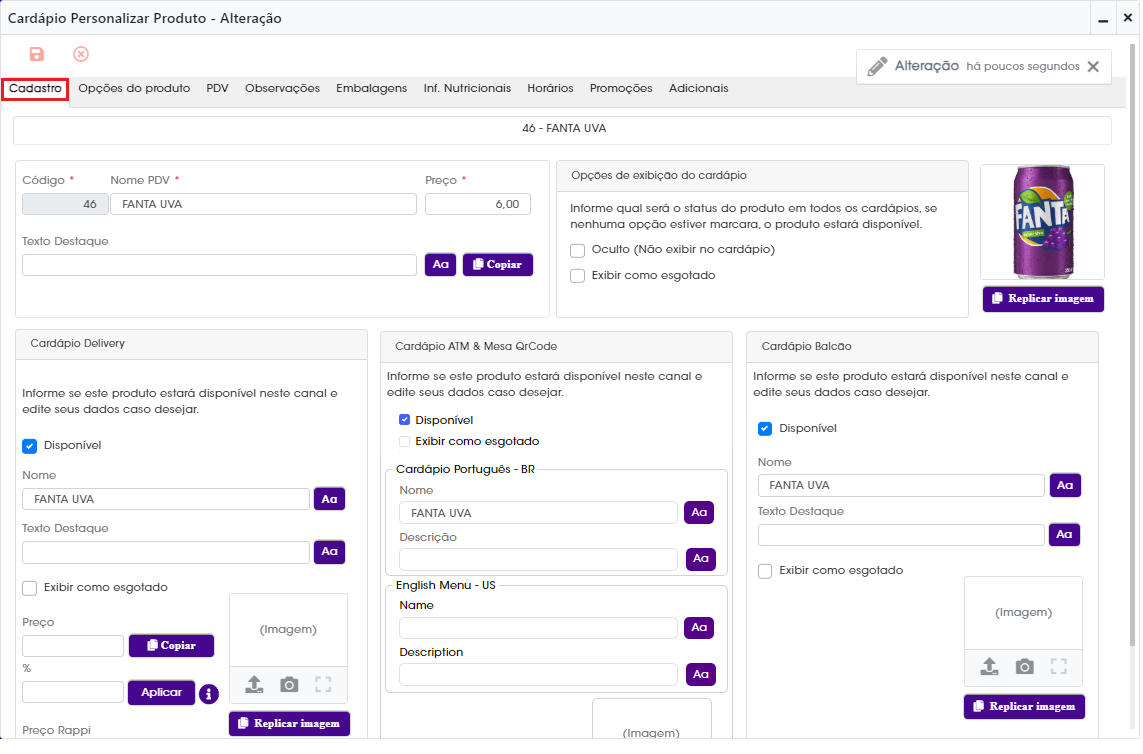The width and height of the screenshot is (1143, 754).
Task: Click Aa button beside Balcão Texto Destaque
Action: 1064,535
